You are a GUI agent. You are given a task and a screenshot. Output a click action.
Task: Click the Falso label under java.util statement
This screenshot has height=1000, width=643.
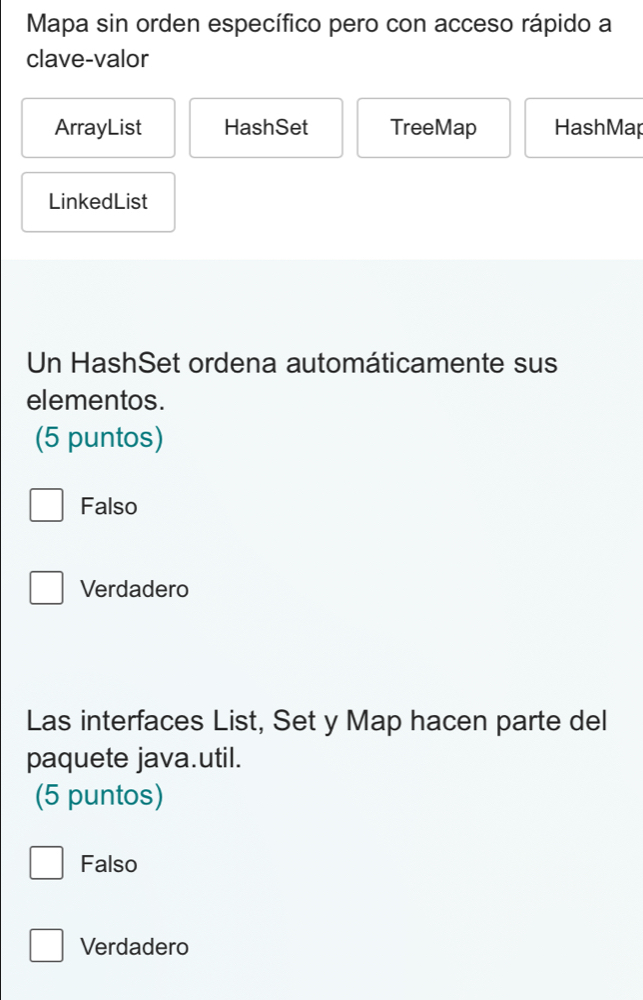[x=109, y=864]
